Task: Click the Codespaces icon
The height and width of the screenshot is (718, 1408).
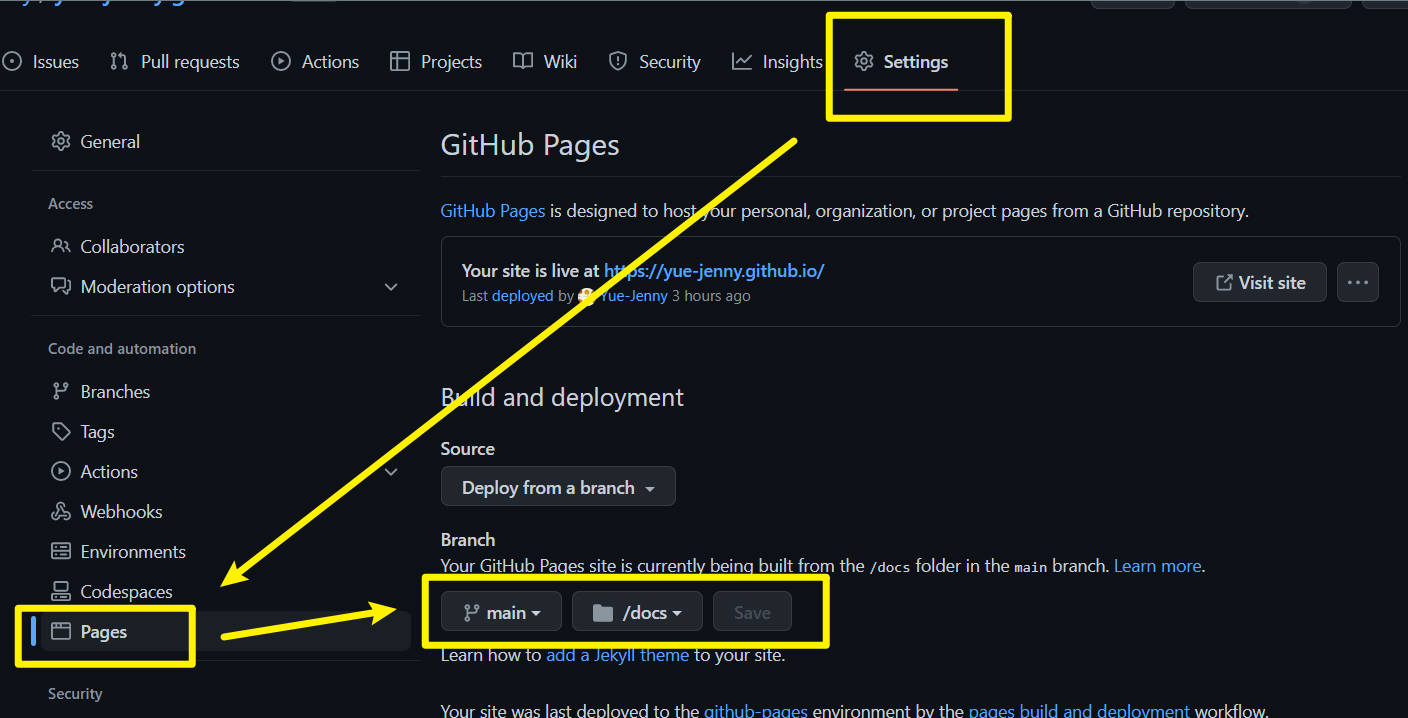Action: pyautogui.click(x=61, y=591)
